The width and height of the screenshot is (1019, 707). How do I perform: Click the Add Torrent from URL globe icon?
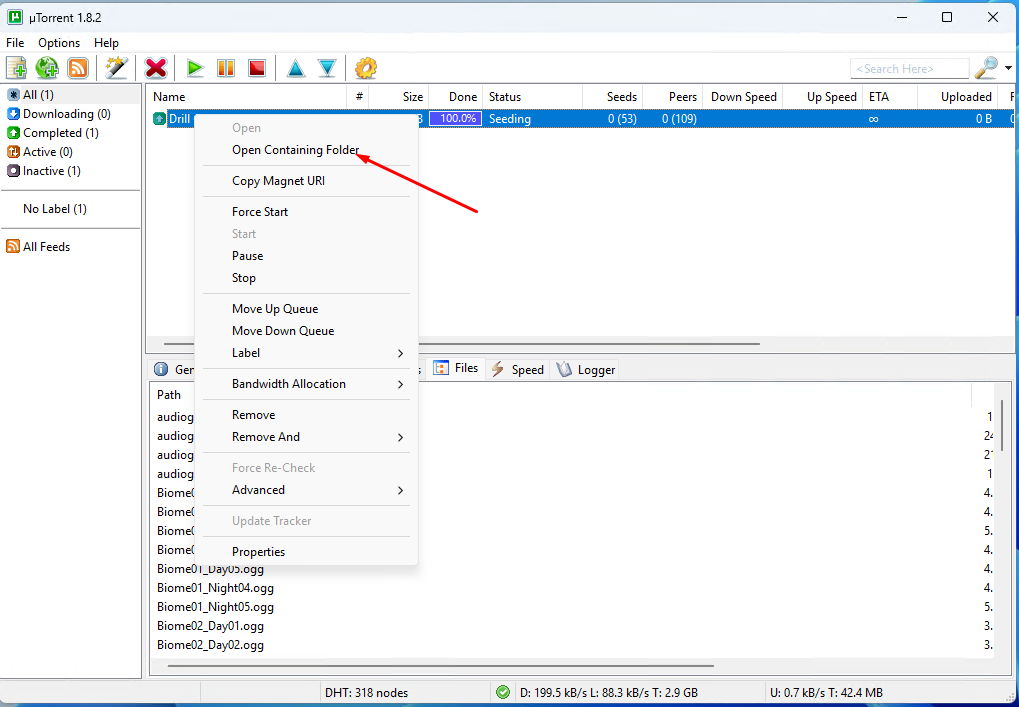(x=47, y=68)
